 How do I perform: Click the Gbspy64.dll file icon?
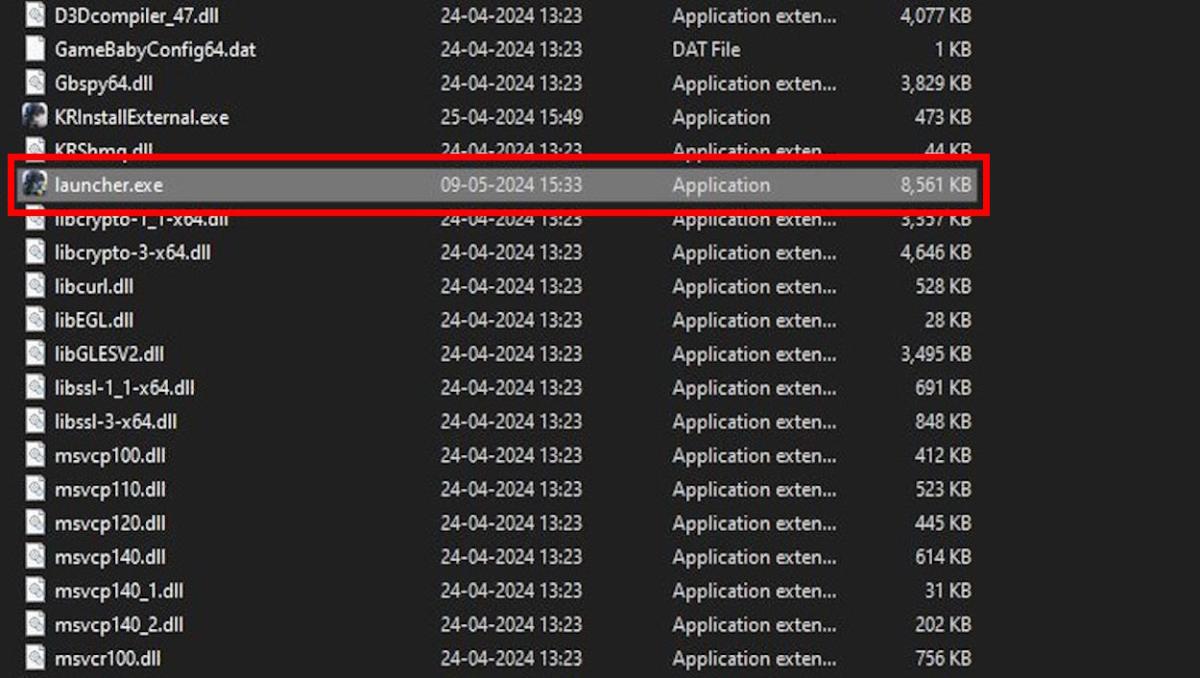point(33,83)
